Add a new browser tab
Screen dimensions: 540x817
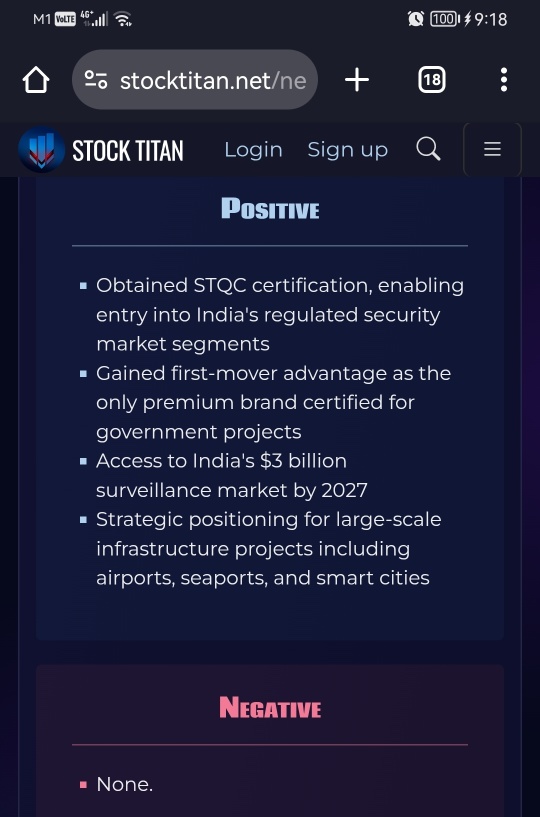coord(357,80)
